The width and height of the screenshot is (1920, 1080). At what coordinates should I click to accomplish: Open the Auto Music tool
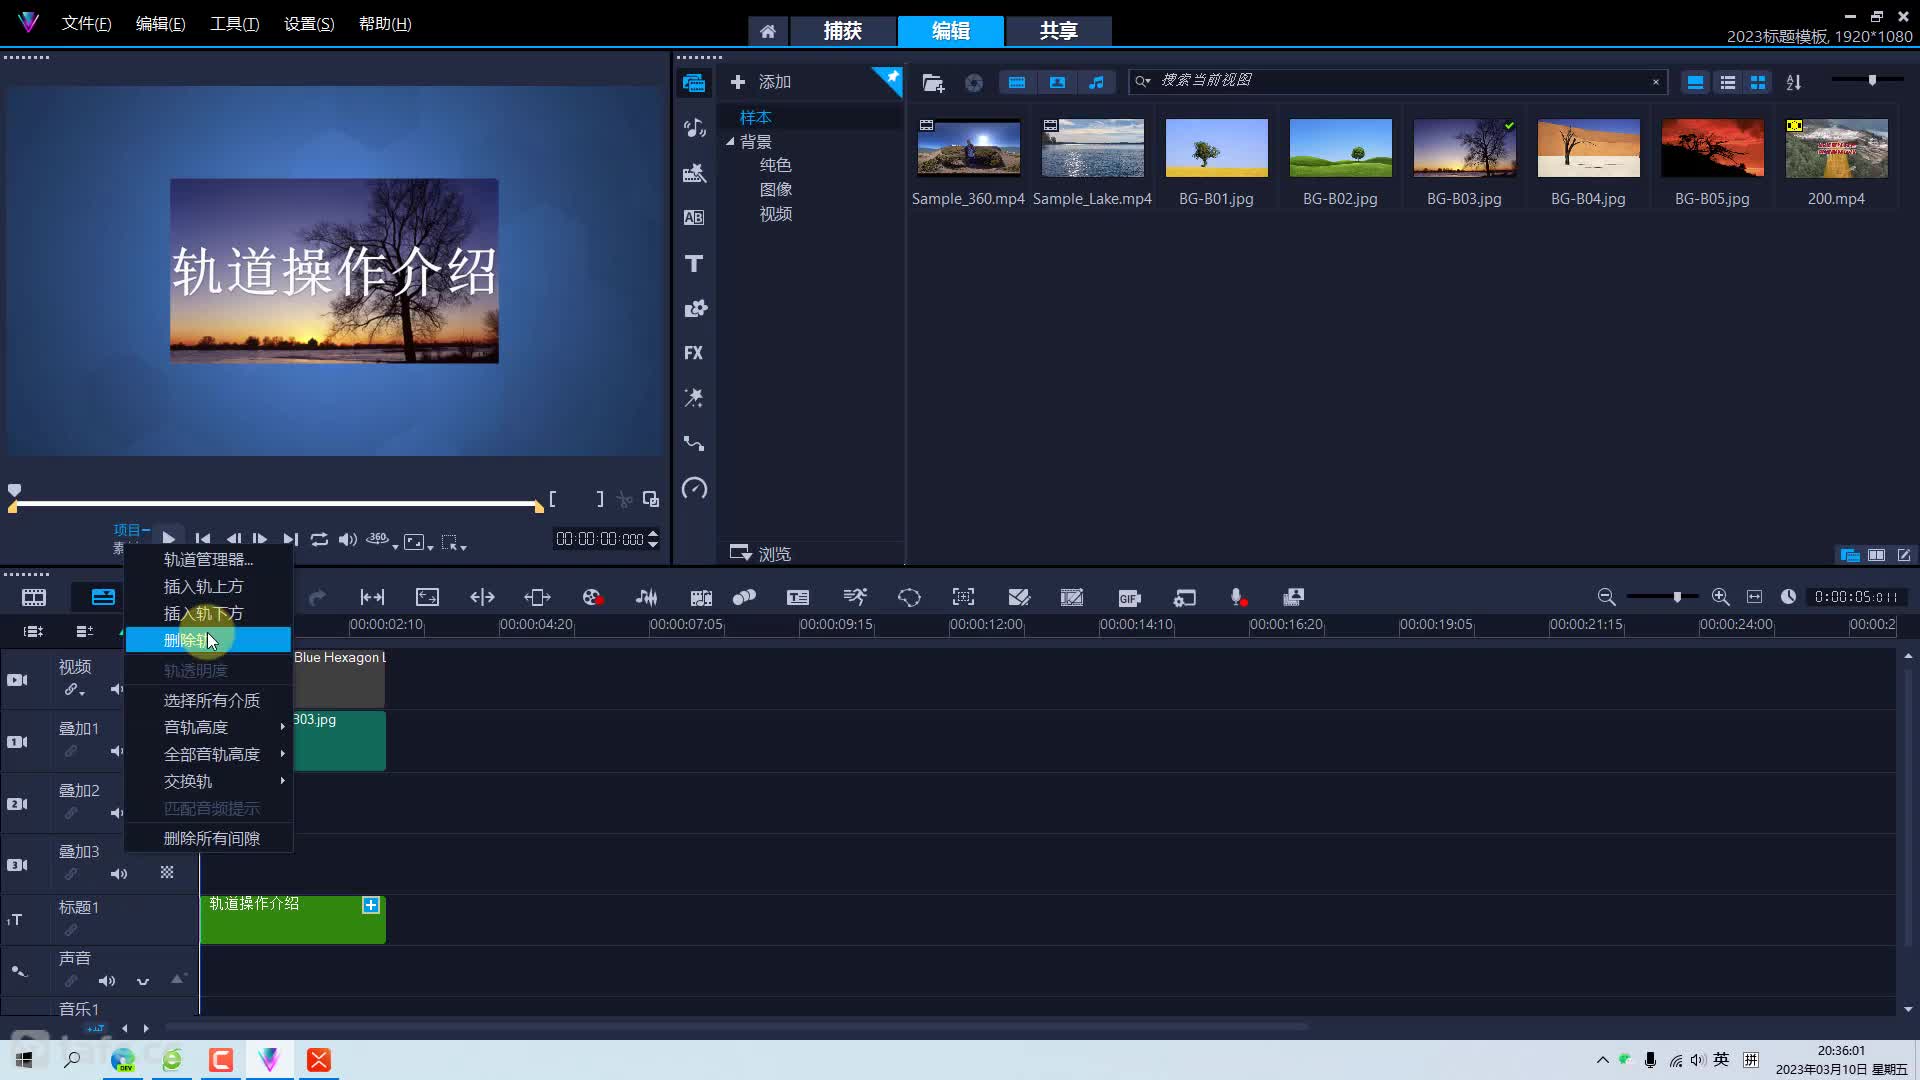(x=701, y=597)
